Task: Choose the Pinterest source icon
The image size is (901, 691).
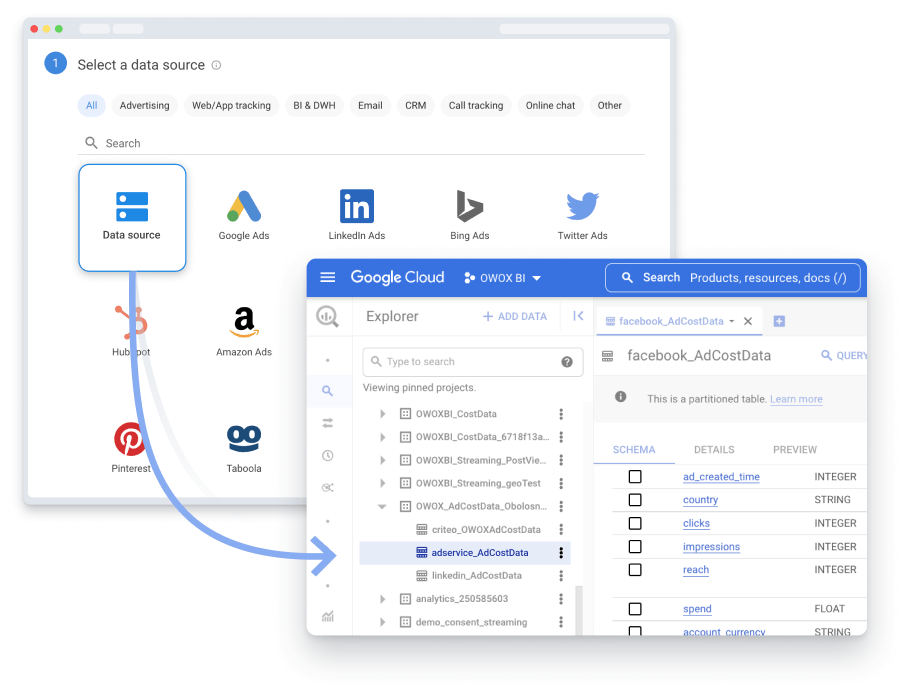Action: (x=130, y=439)
